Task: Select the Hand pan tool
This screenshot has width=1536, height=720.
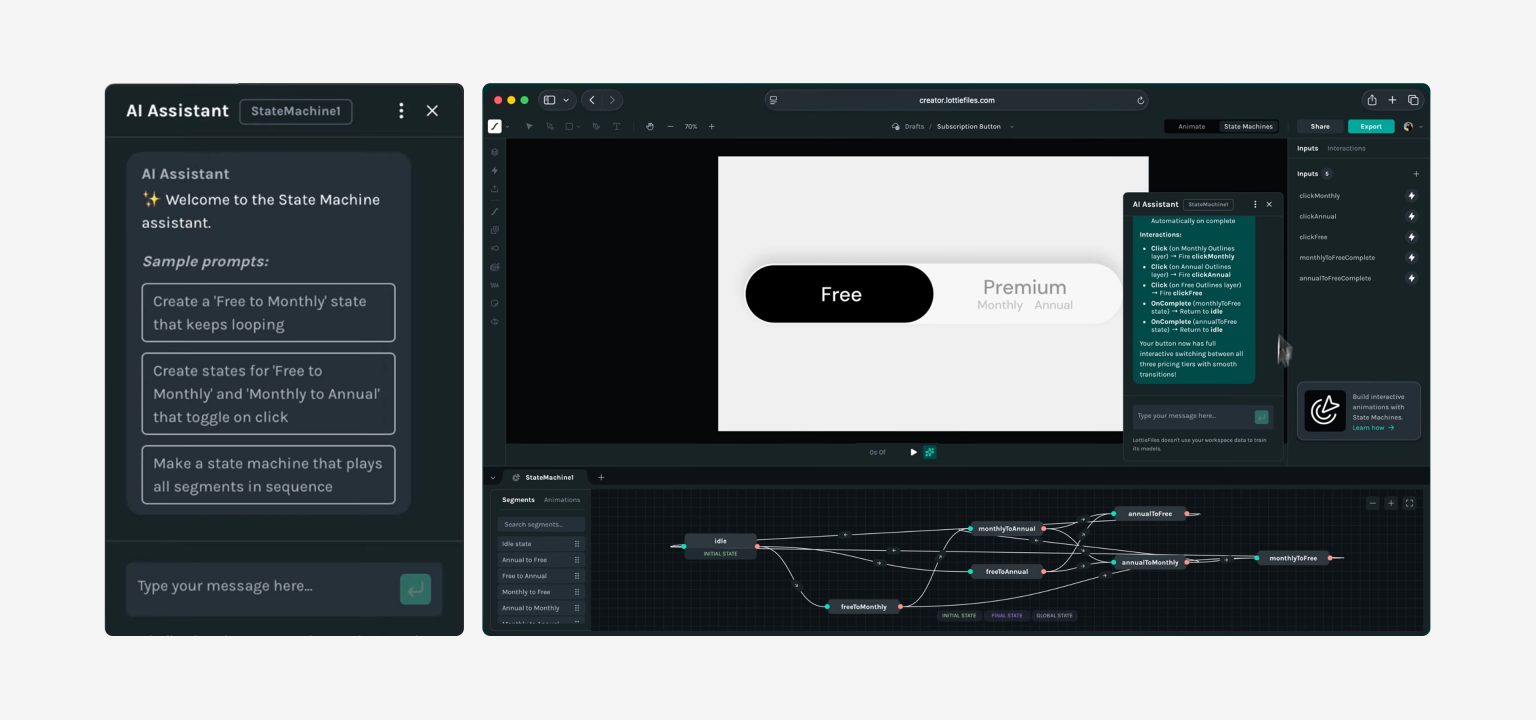Action: point(649,127)
